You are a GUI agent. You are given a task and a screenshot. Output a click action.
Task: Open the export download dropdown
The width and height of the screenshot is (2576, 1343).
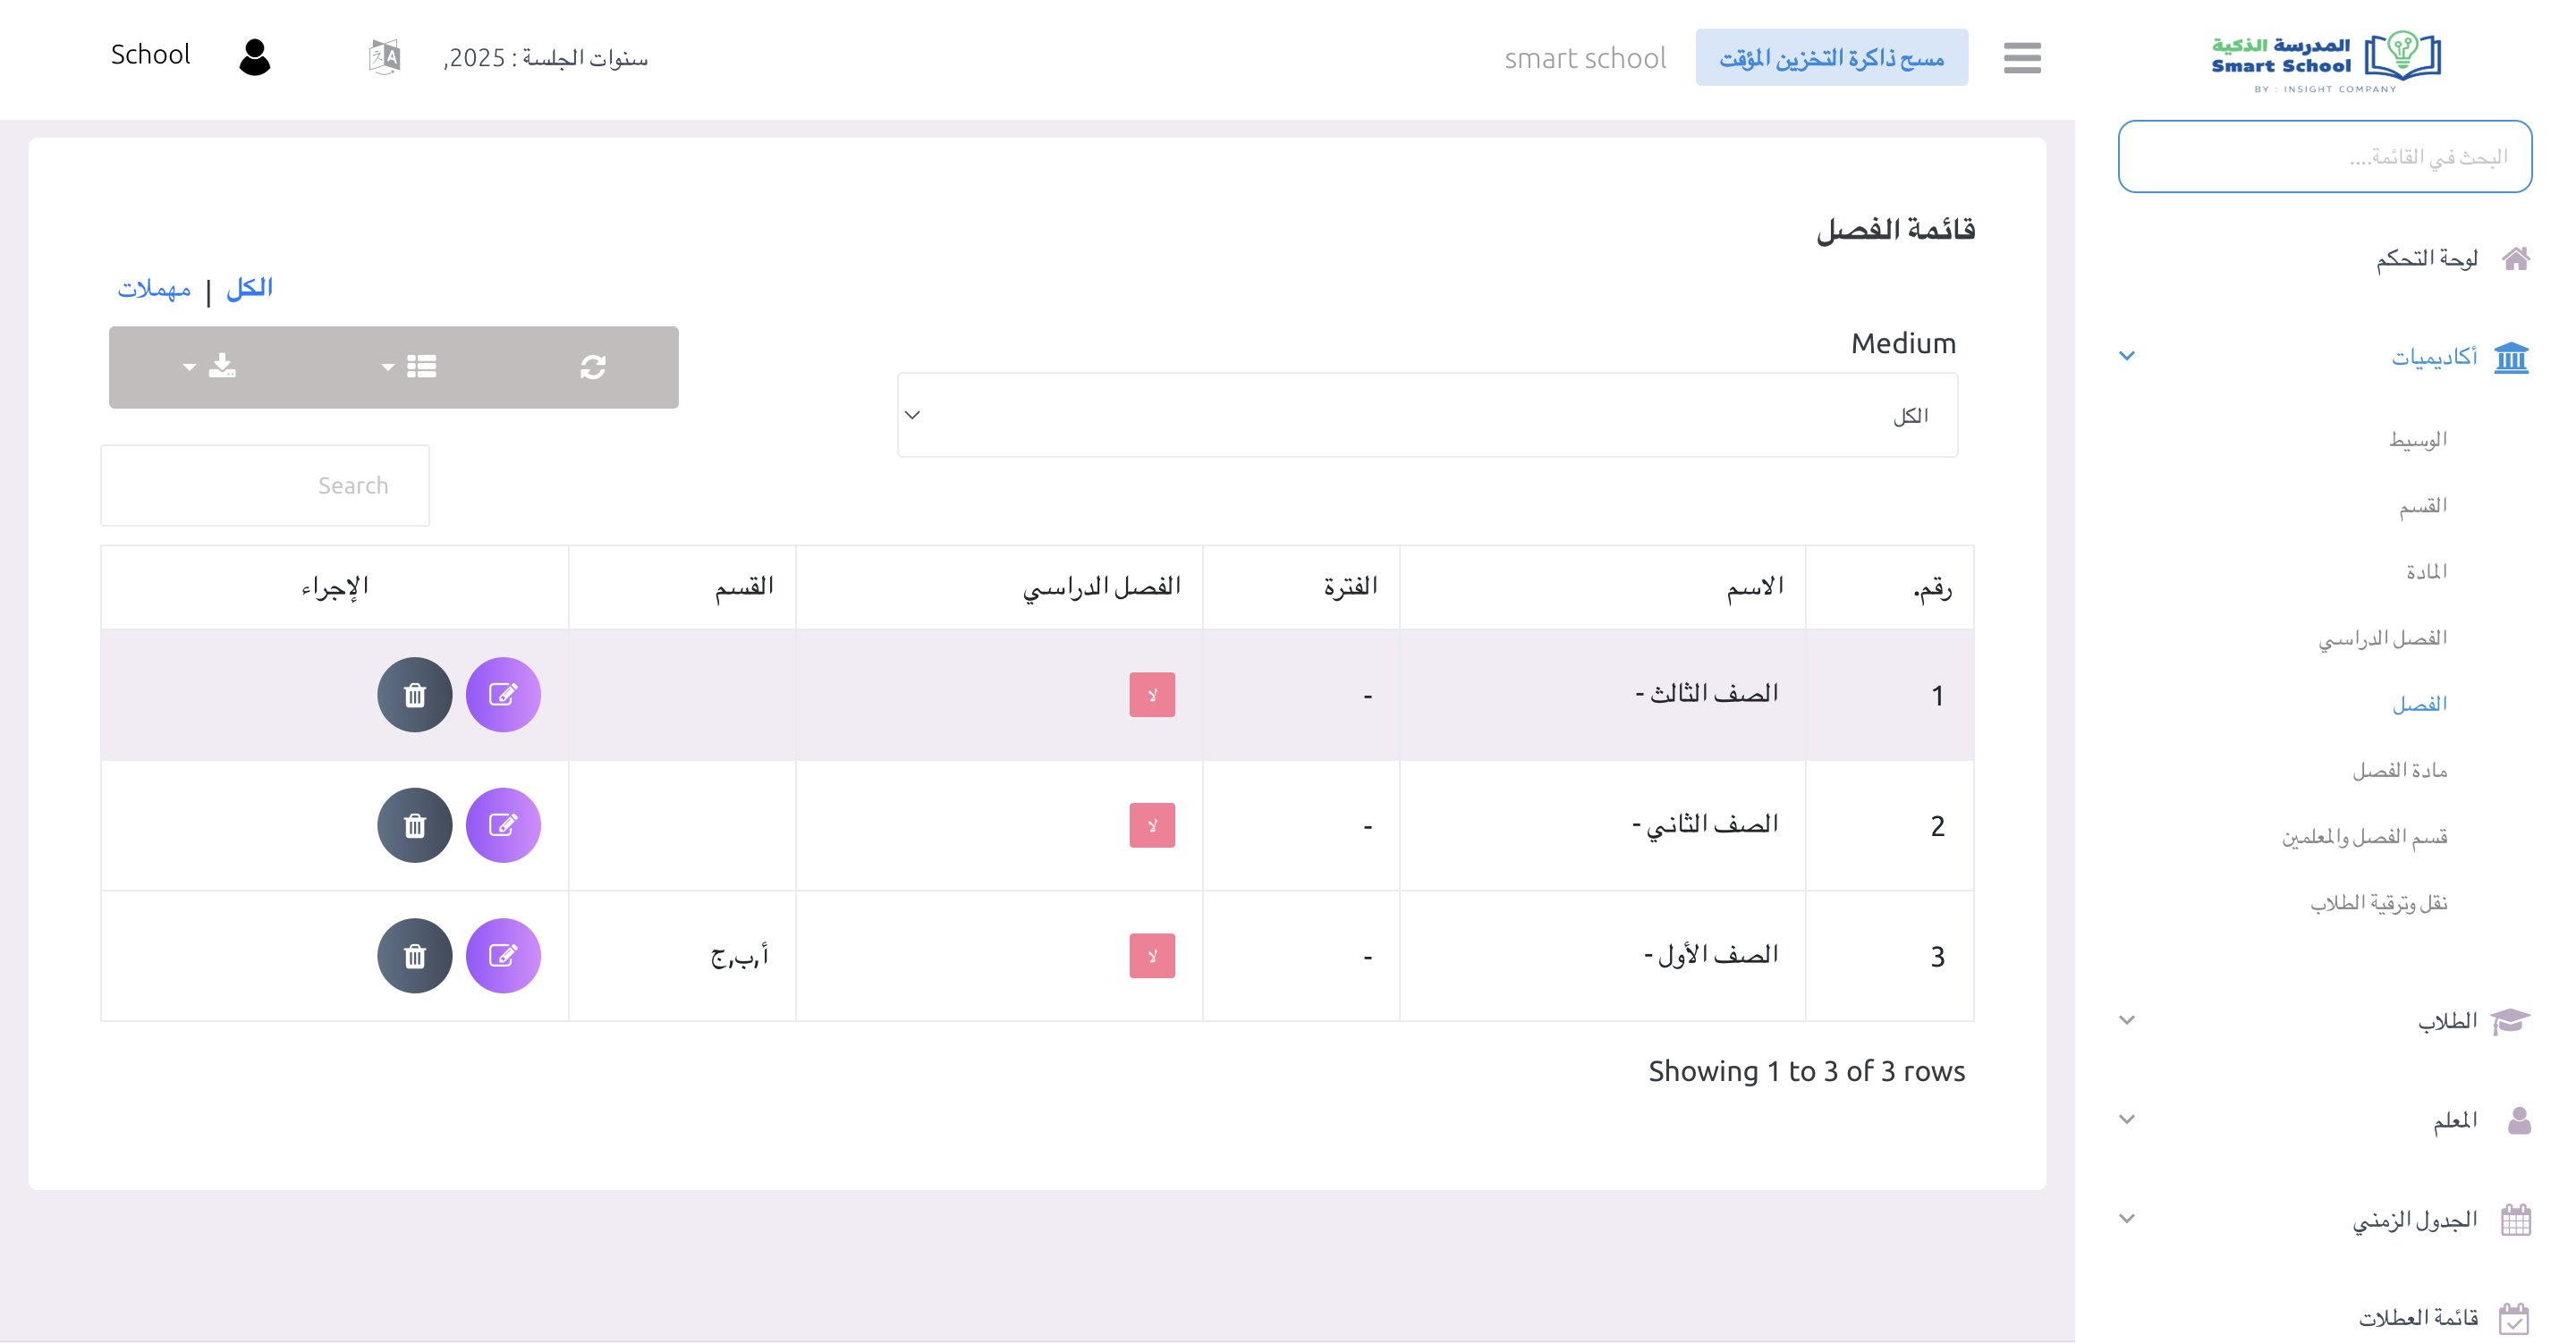(x=211, y=367)
